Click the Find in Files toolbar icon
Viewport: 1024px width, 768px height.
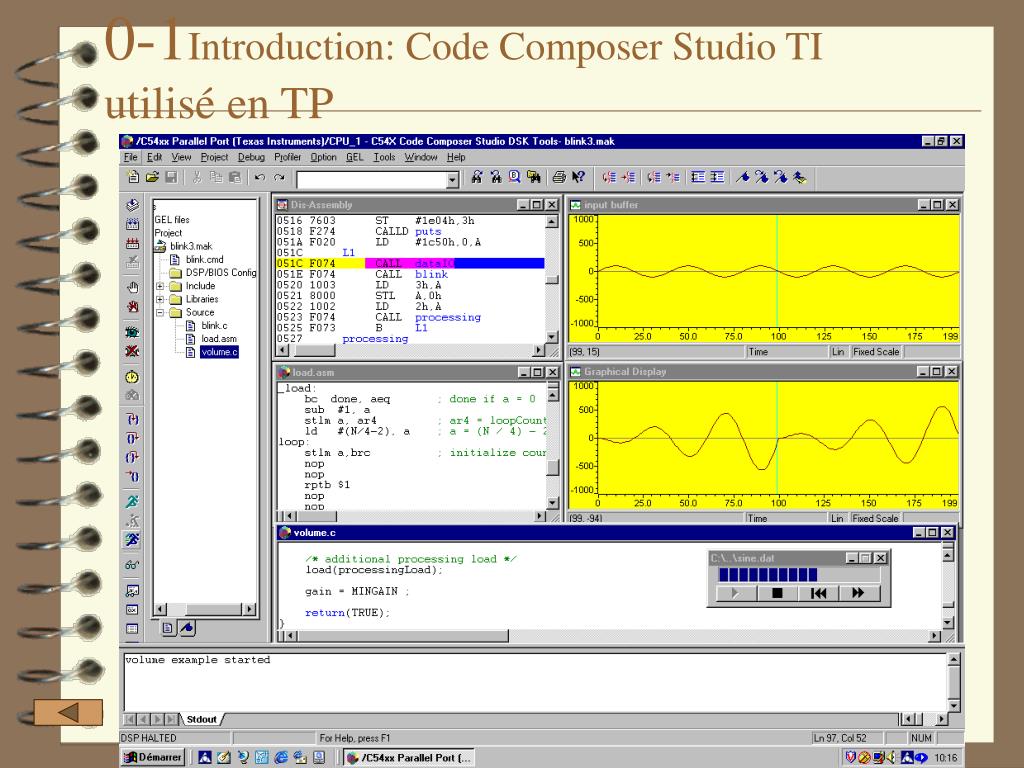point(534,177)
